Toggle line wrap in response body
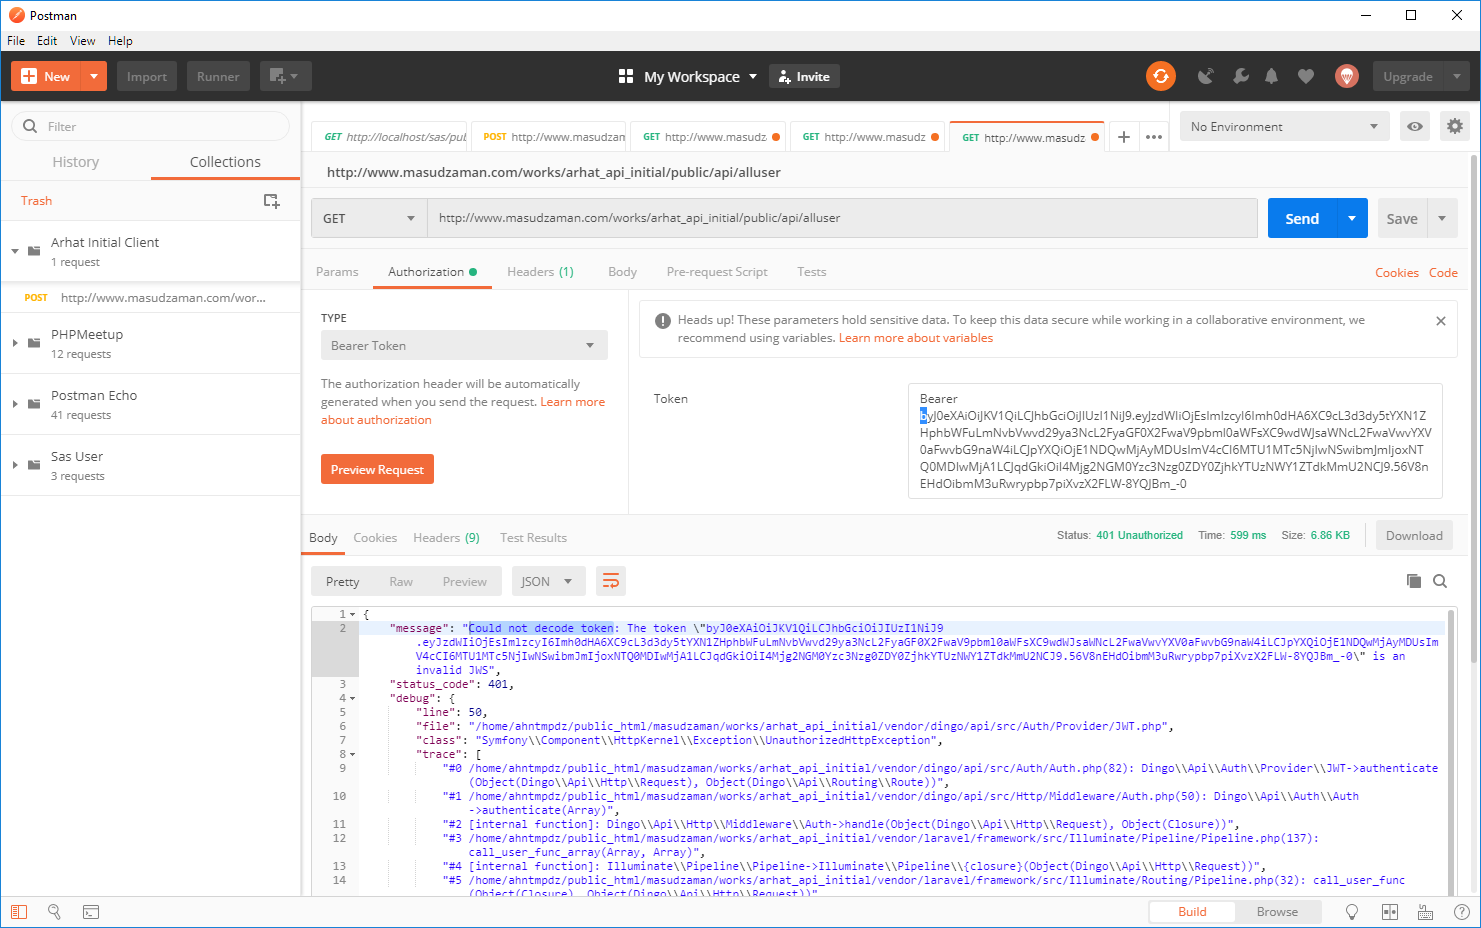Image resolution: width=1481 pixels, height=928 pixels. [x=610, y=581]
